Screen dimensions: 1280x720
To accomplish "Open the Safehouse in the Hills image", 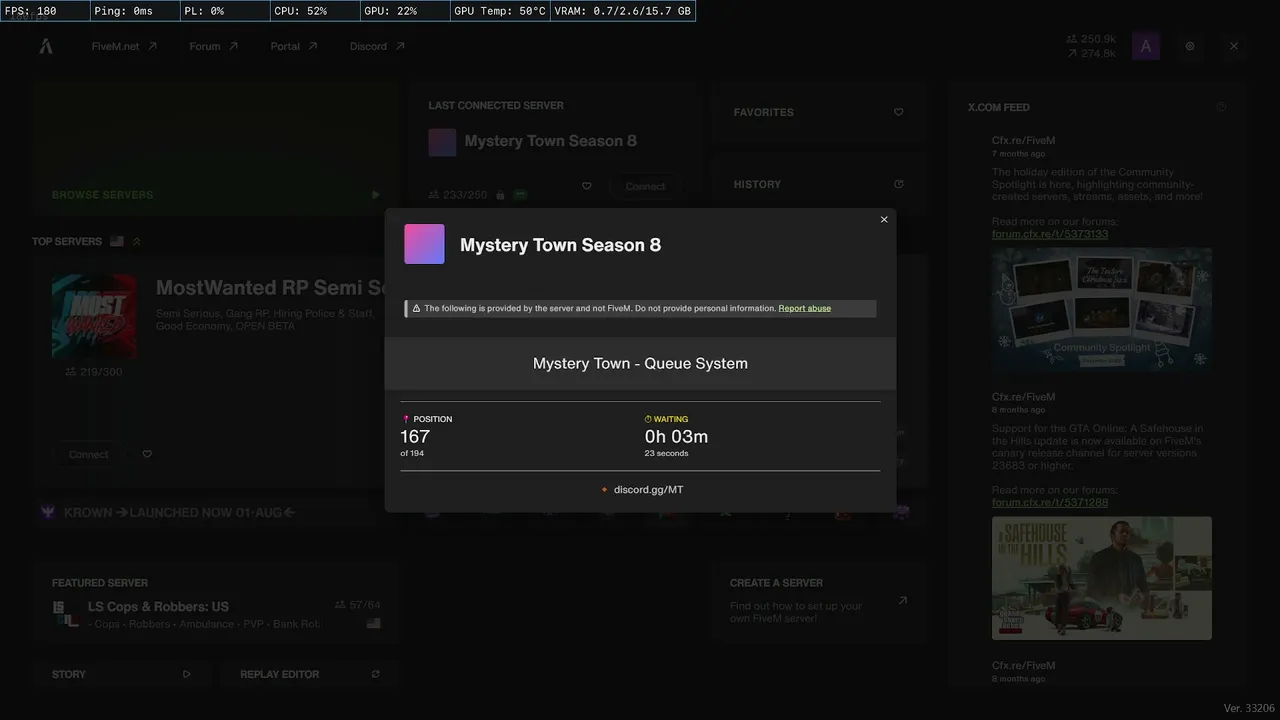I will (1102, 578).
